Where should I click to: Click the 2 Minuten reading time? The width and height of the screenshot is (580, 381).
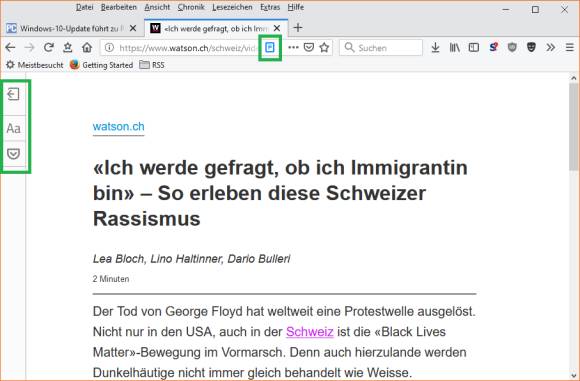[111, 279]
